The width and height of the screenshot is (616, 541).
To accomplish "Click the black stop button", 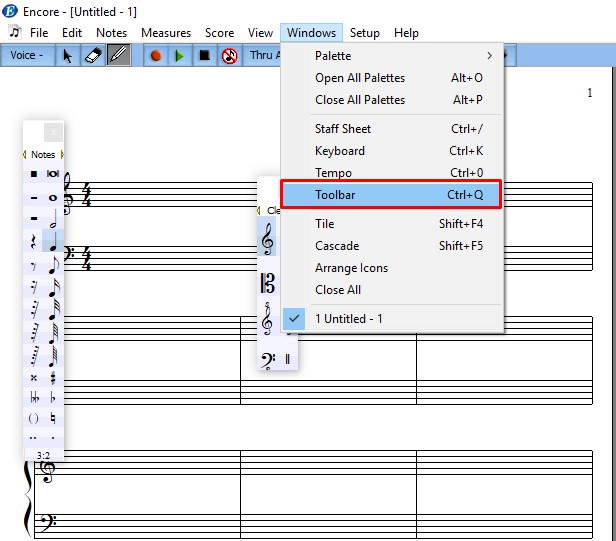I will point(205,55).
